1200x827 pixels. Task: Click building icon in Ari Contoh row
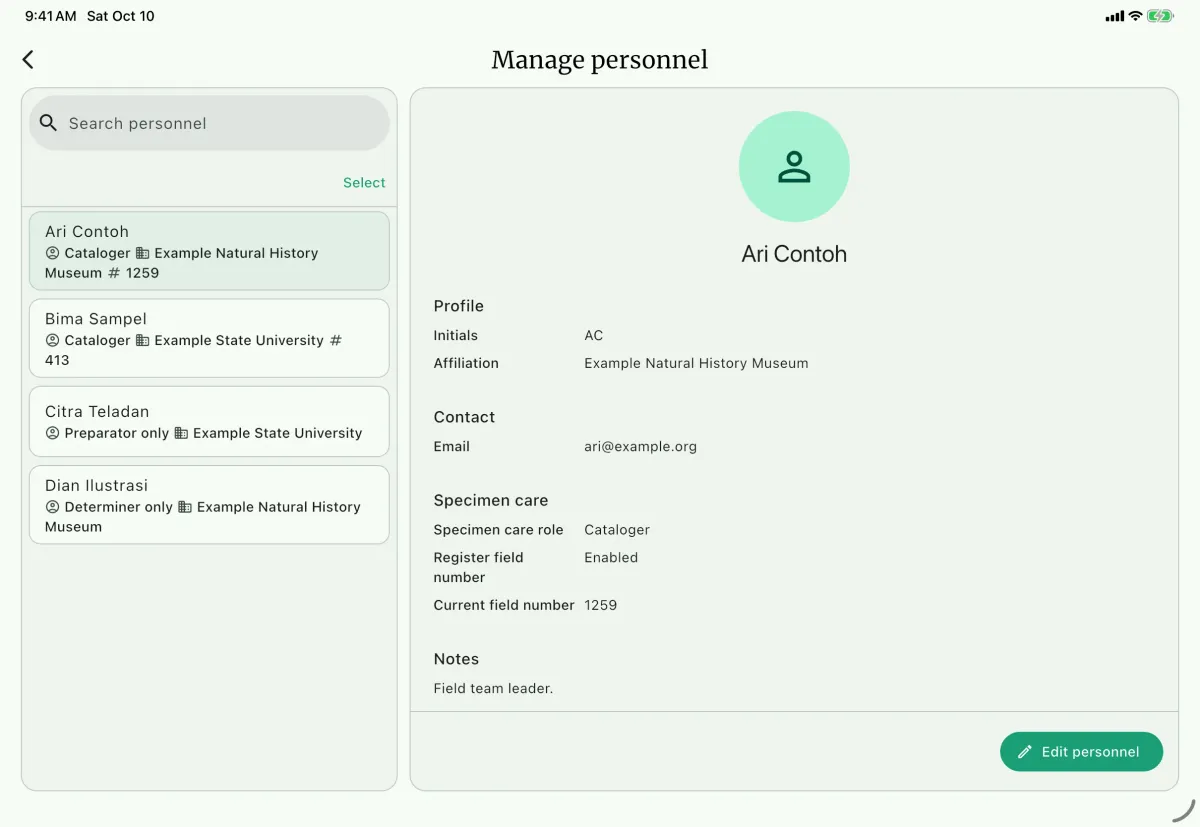tap(142, 253)
